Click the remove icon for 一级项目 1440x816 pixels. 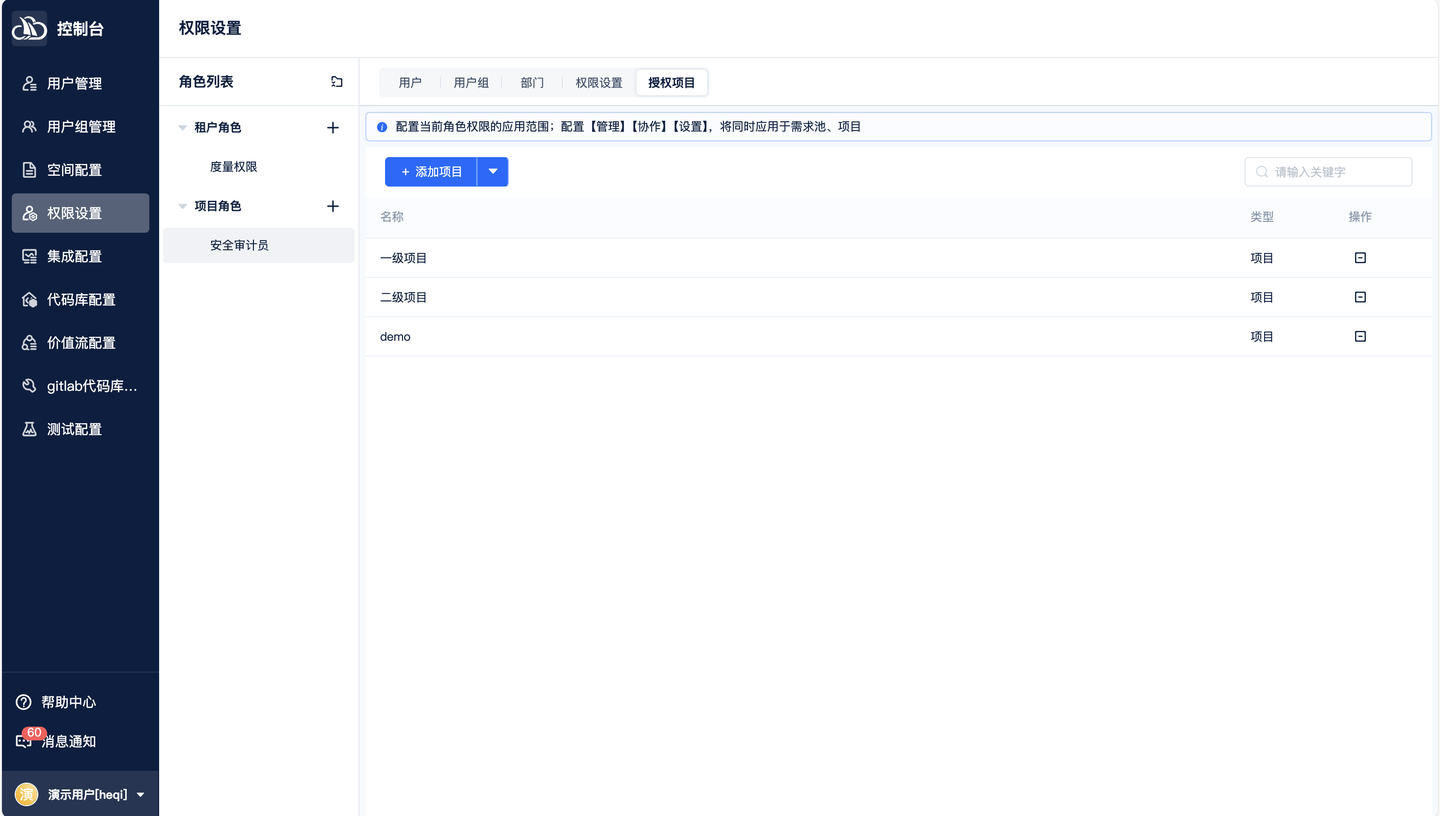1360,258
